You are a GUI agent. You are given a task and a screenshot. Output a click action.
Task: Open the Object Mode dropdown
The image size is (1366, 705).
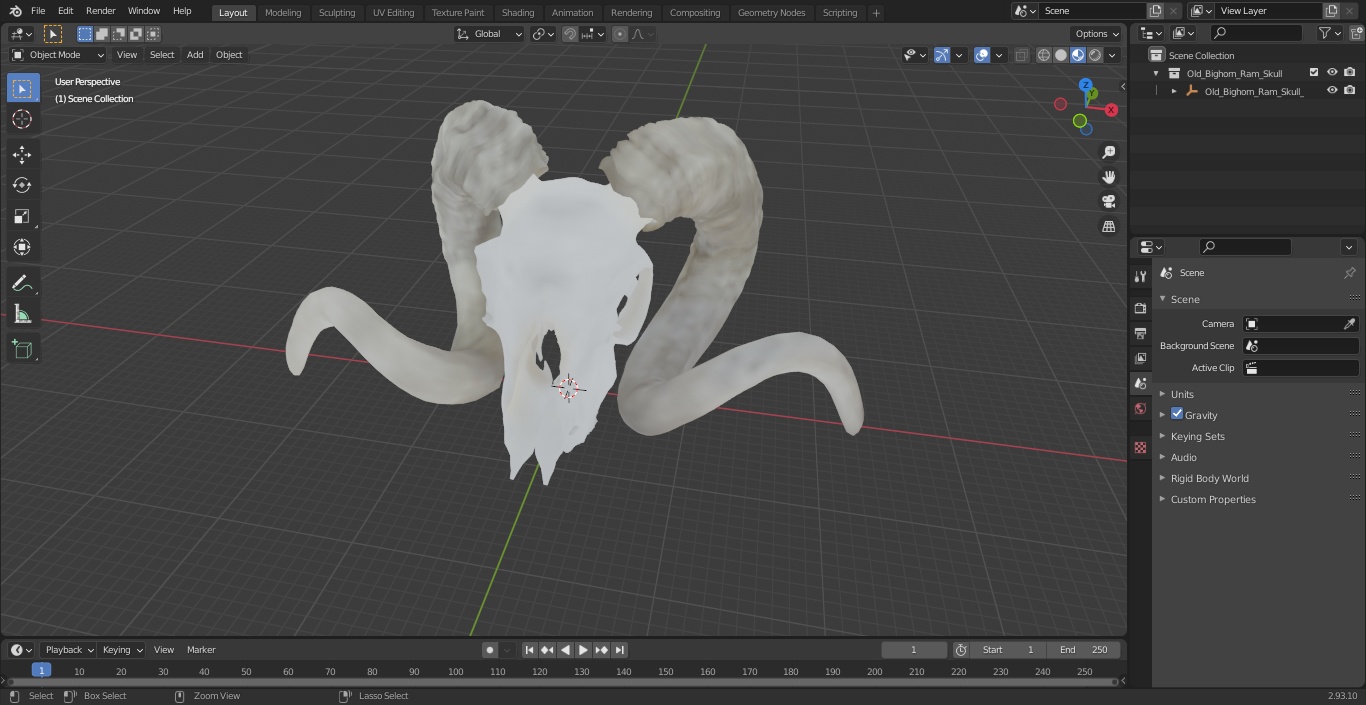point(58,55)
